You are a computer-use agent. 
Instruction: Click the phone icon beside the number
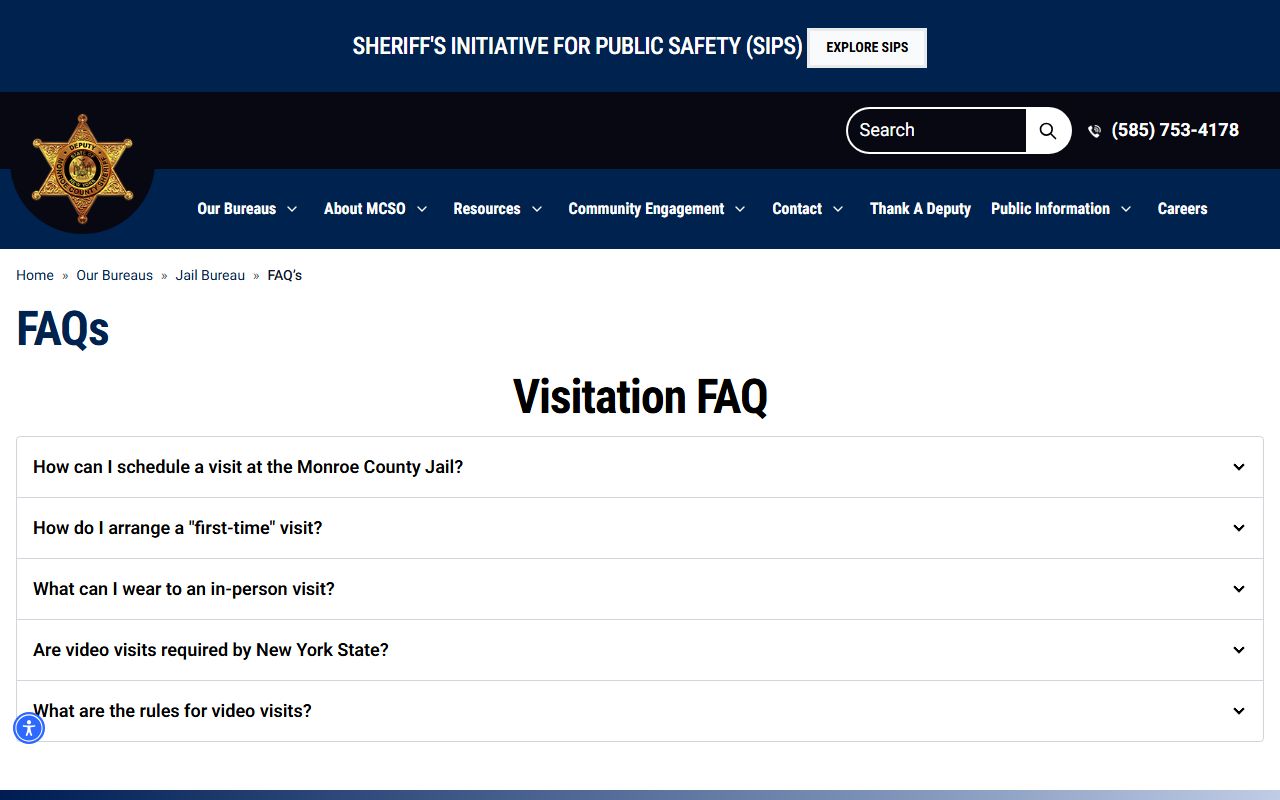(x=1094, y=131)
